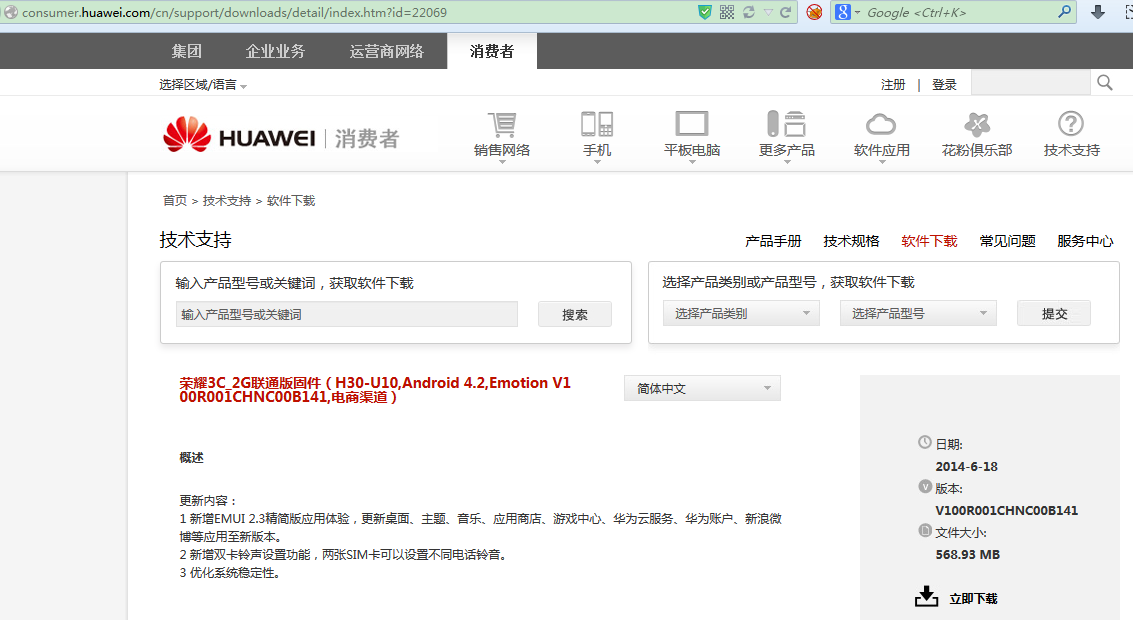Open the address bar history dropdown arrow
This screenshot has width=1133, height=620.
(768, 12)
